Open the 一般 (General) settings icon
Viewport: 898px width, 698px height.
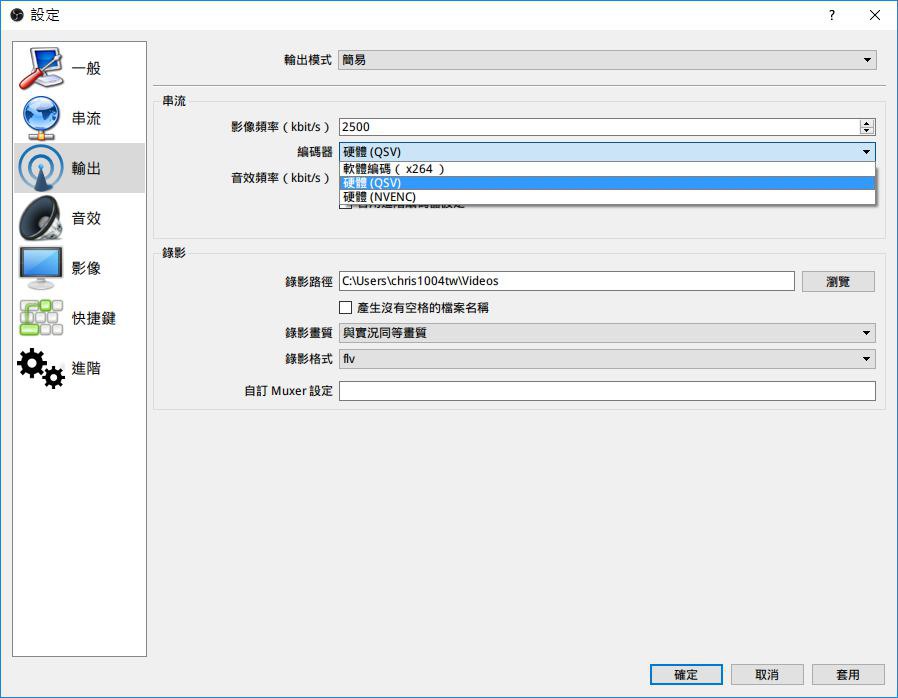click(41, 68)
